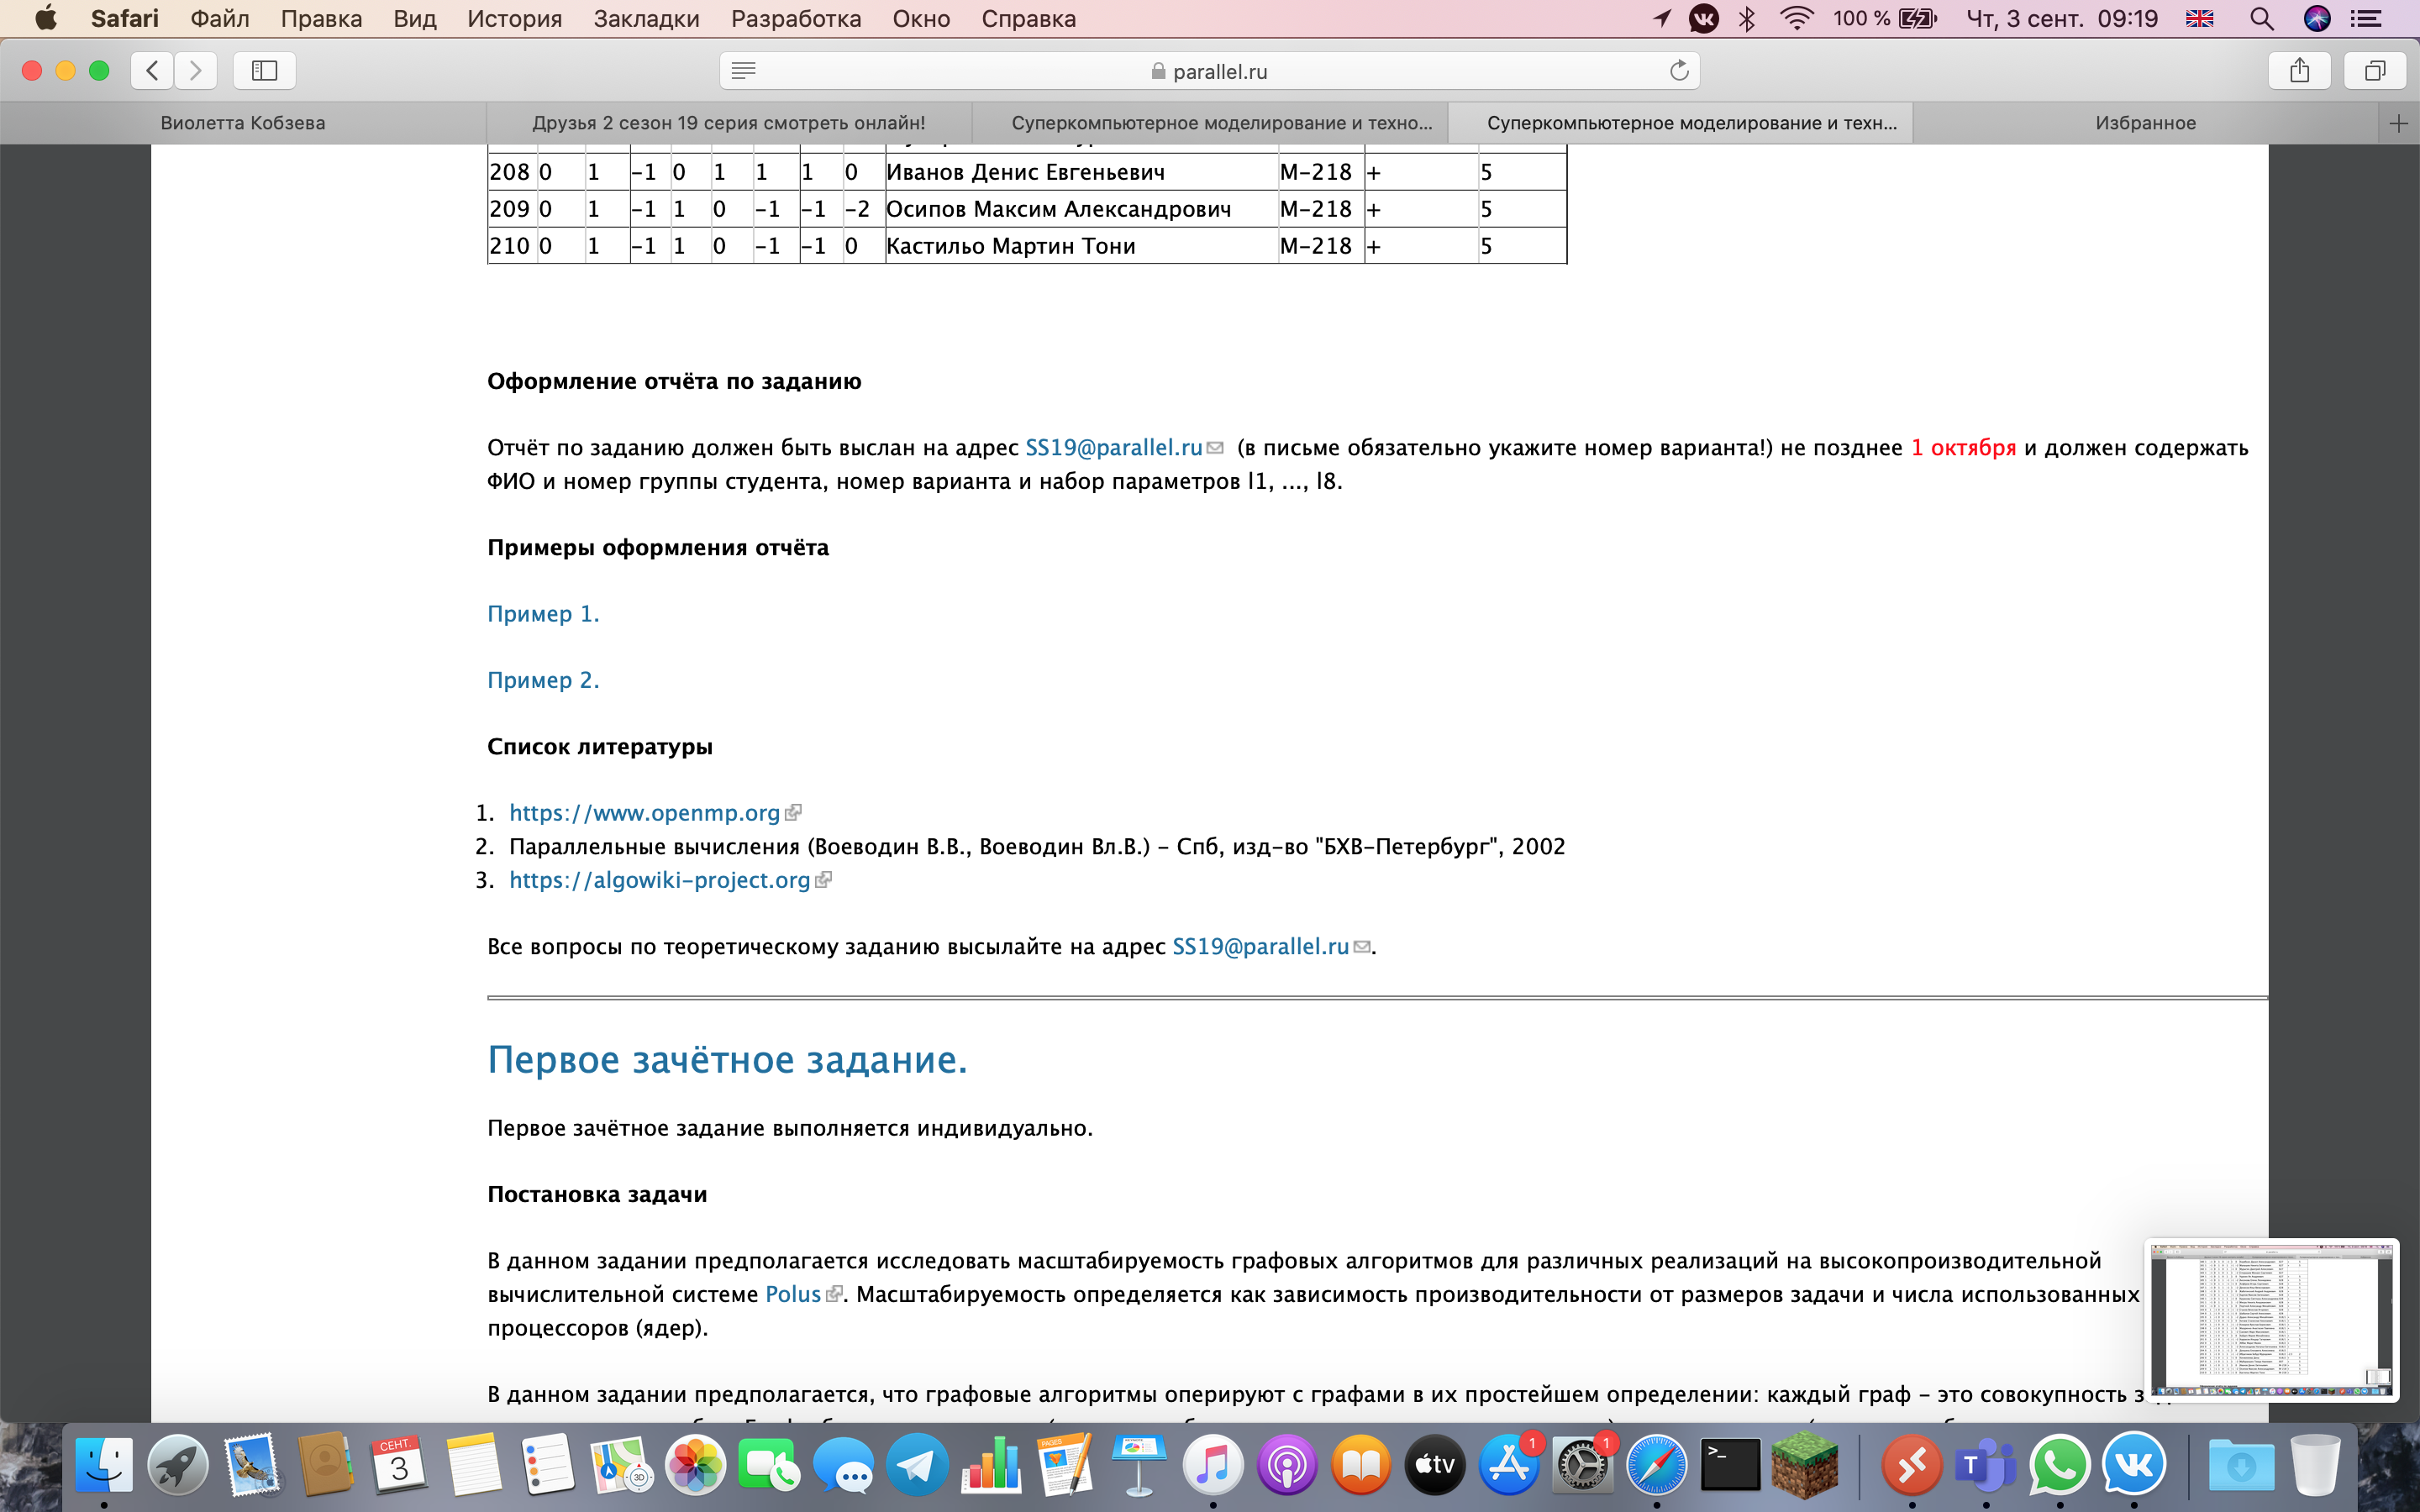Select the name Кастильо Мартин Тони
Viewport: 2420px width, 1512px height.
(x=1011, y=246)
